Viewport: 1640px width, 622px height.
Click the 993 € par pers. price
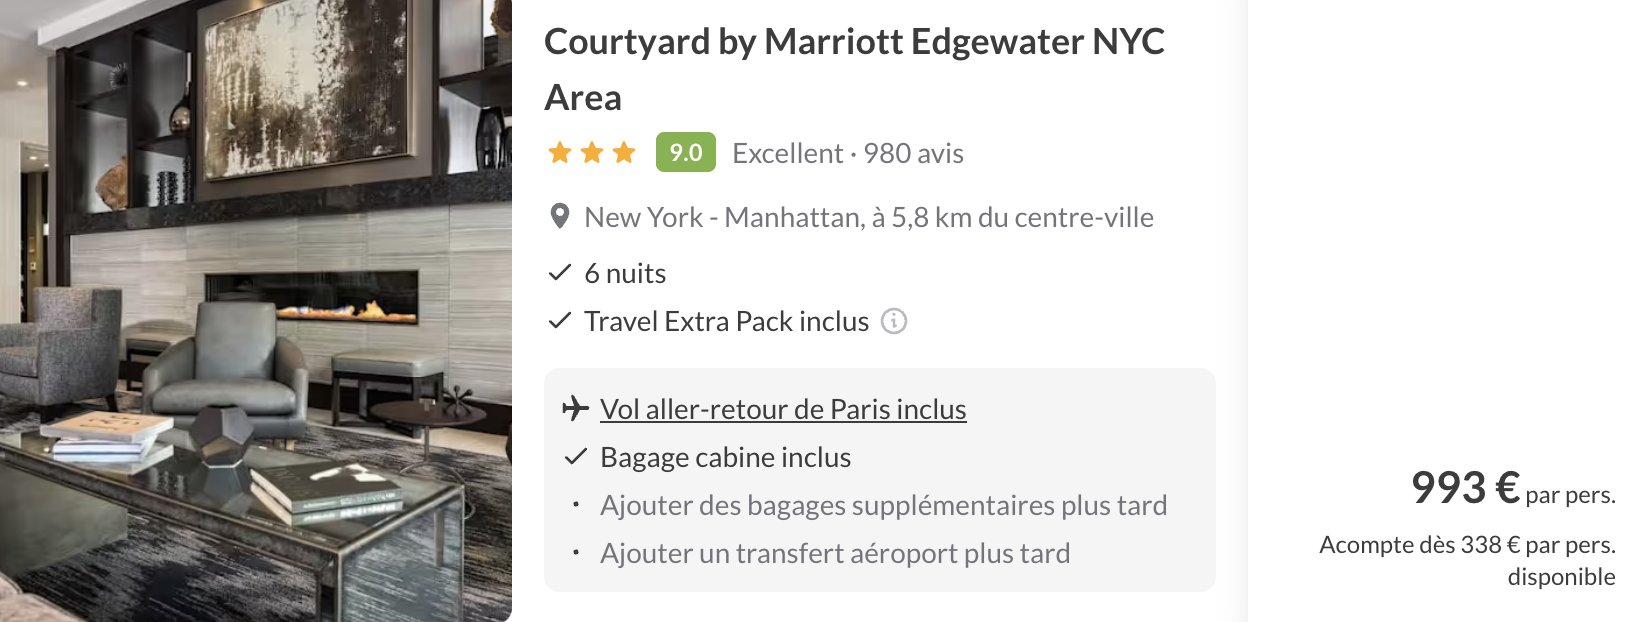tap(1513, 488)
